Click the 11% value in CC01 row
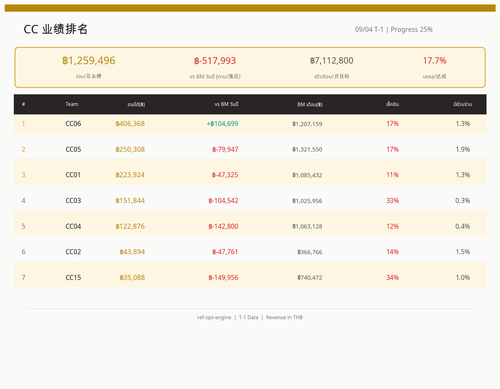The image size is (500, 389). pos(393,175)
